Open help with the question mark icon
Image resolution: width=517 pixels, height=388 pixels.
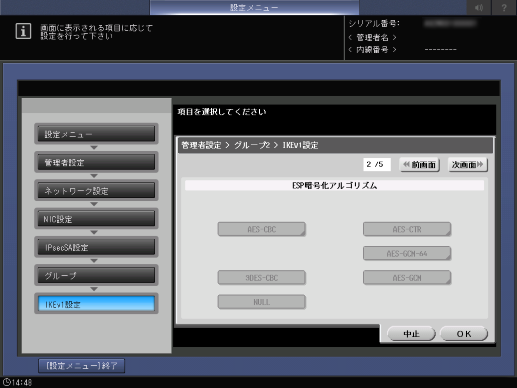[x=504, y=7]
